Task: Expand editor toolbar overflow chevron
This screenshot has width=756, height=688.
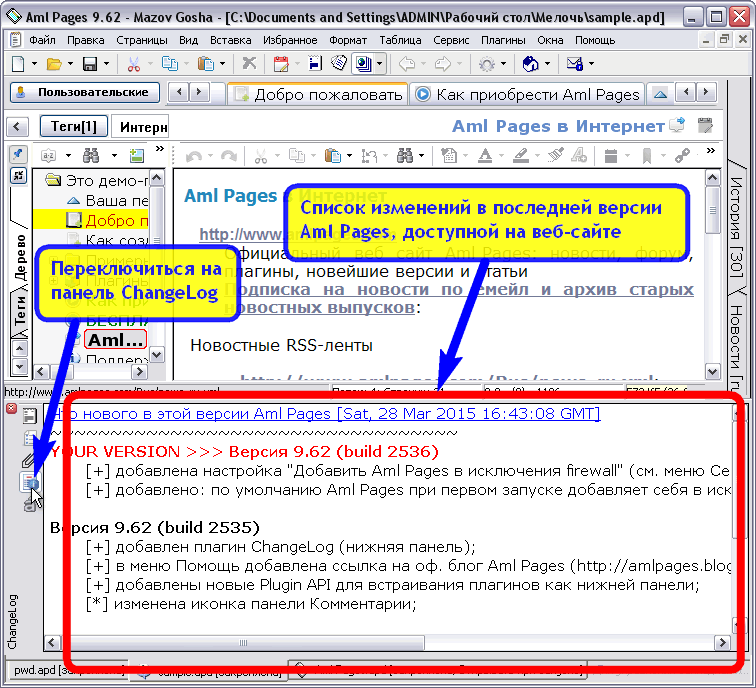Action: (711, 150)
